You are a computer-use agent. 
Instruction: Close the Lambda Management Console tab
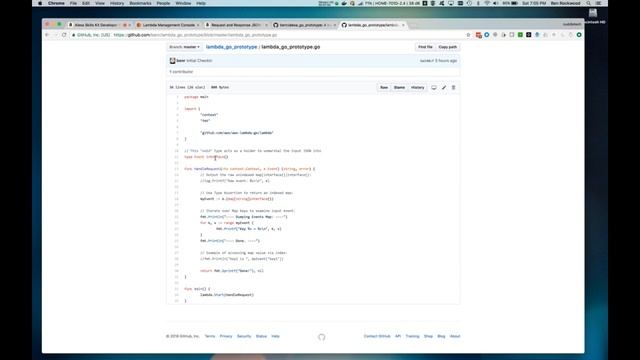tap(198, 25)
